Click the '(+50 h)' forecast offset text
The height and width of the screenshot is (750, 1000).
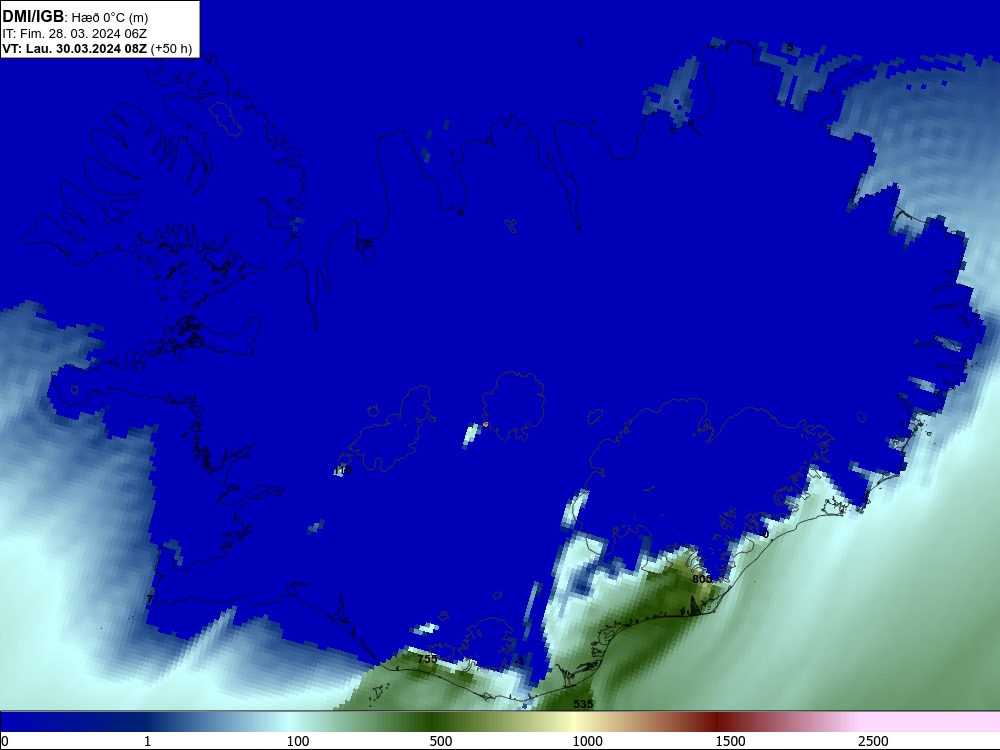point(172,49)
